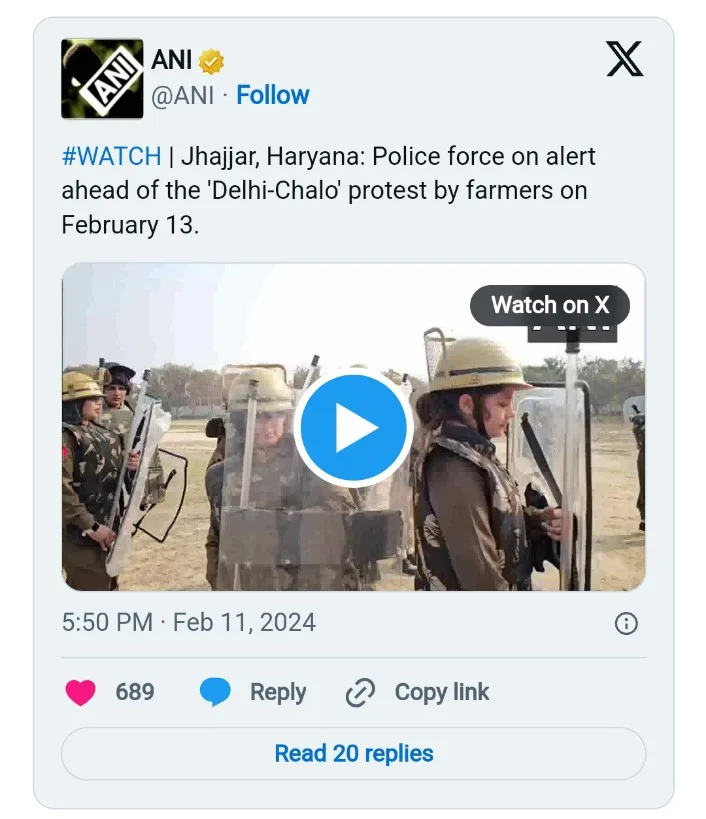The image size is (706, 819).
Task: Open the 5:50 PM Feb 11, 2024 timestamp
Action: [189, 623]
